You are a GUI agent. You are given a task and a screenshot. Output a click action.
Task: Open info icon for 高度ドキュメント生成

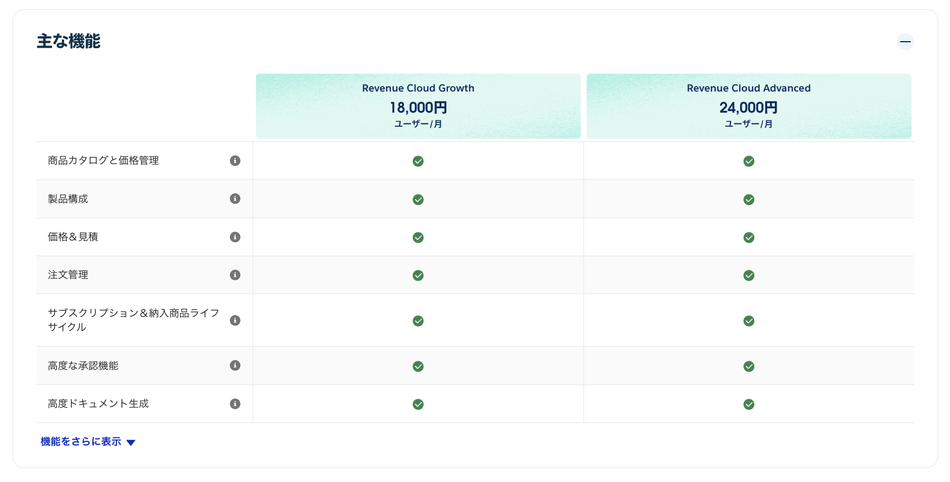pos(235,404)
